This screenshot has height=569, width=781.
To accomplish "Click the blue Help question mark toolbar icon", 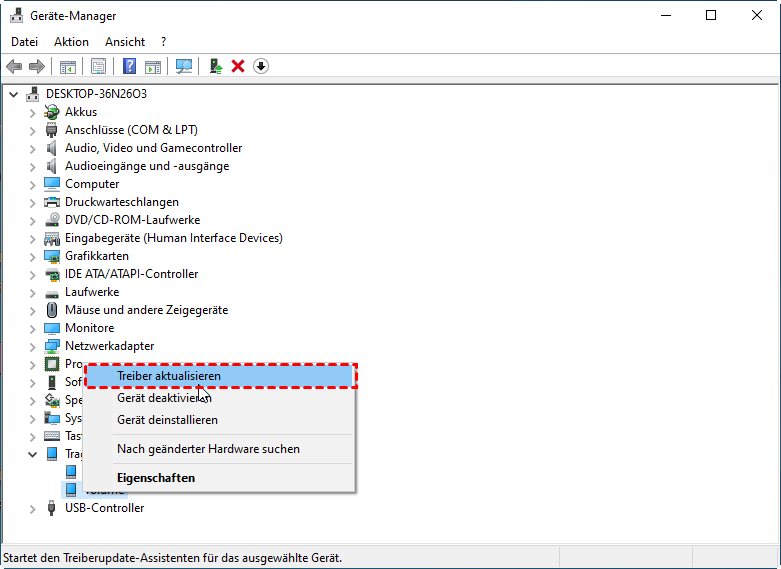I will pos(130,66).
